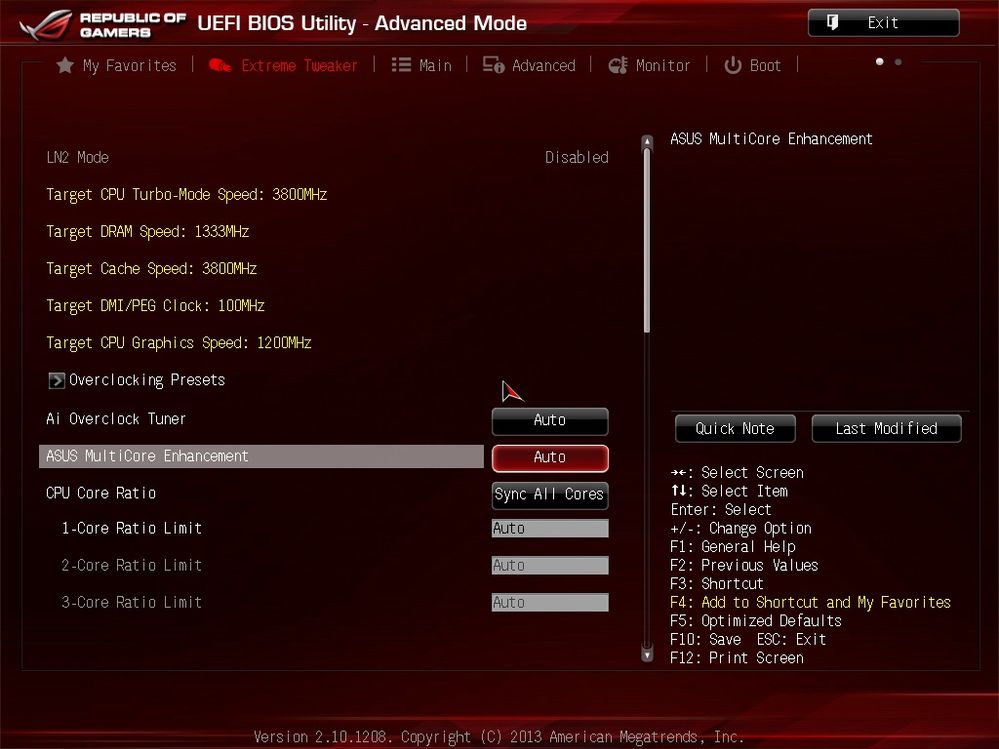The image size is (999, 749).
Task: Click the Disabled value for LN2 Mode
Action: tap(577, 157)
